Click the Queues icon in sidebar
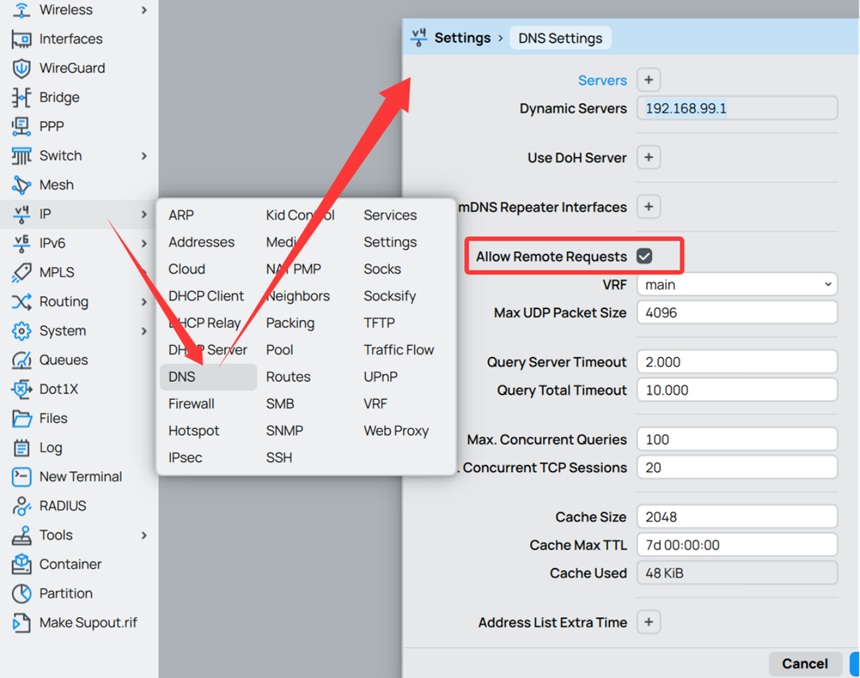The height and width of the screenshot is (678, 860). point(21,360)
